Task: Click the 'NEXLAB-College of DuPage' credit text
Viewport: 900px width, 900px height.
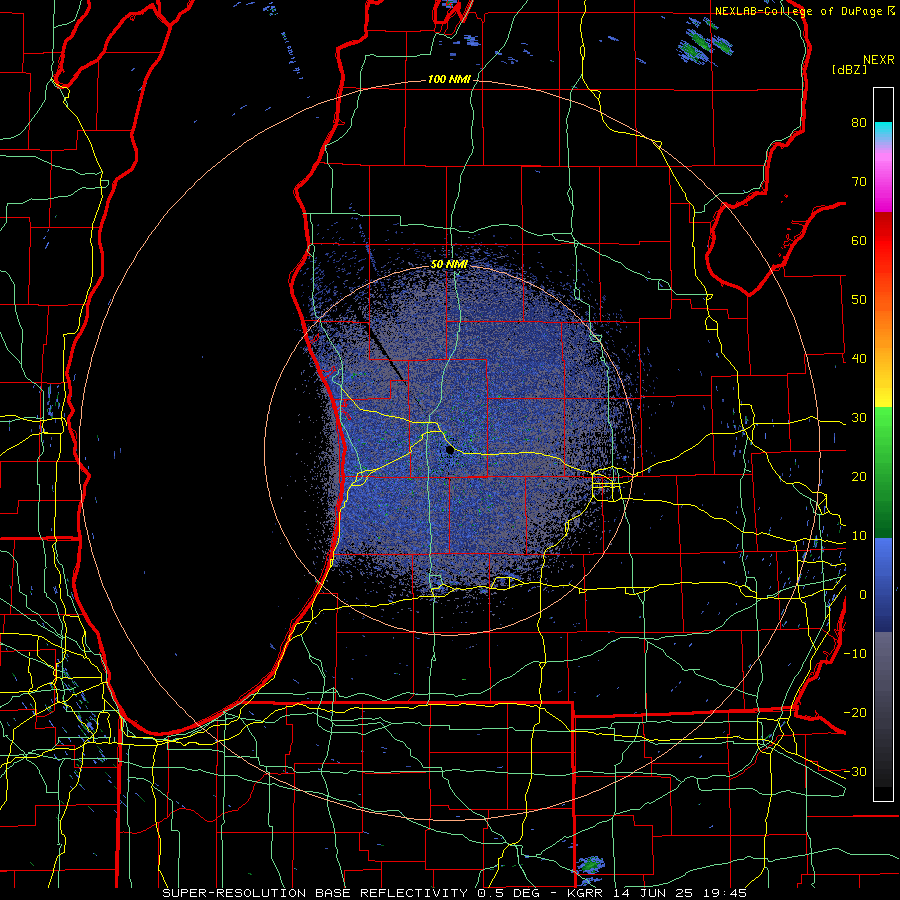Action: tap(798, 11)
